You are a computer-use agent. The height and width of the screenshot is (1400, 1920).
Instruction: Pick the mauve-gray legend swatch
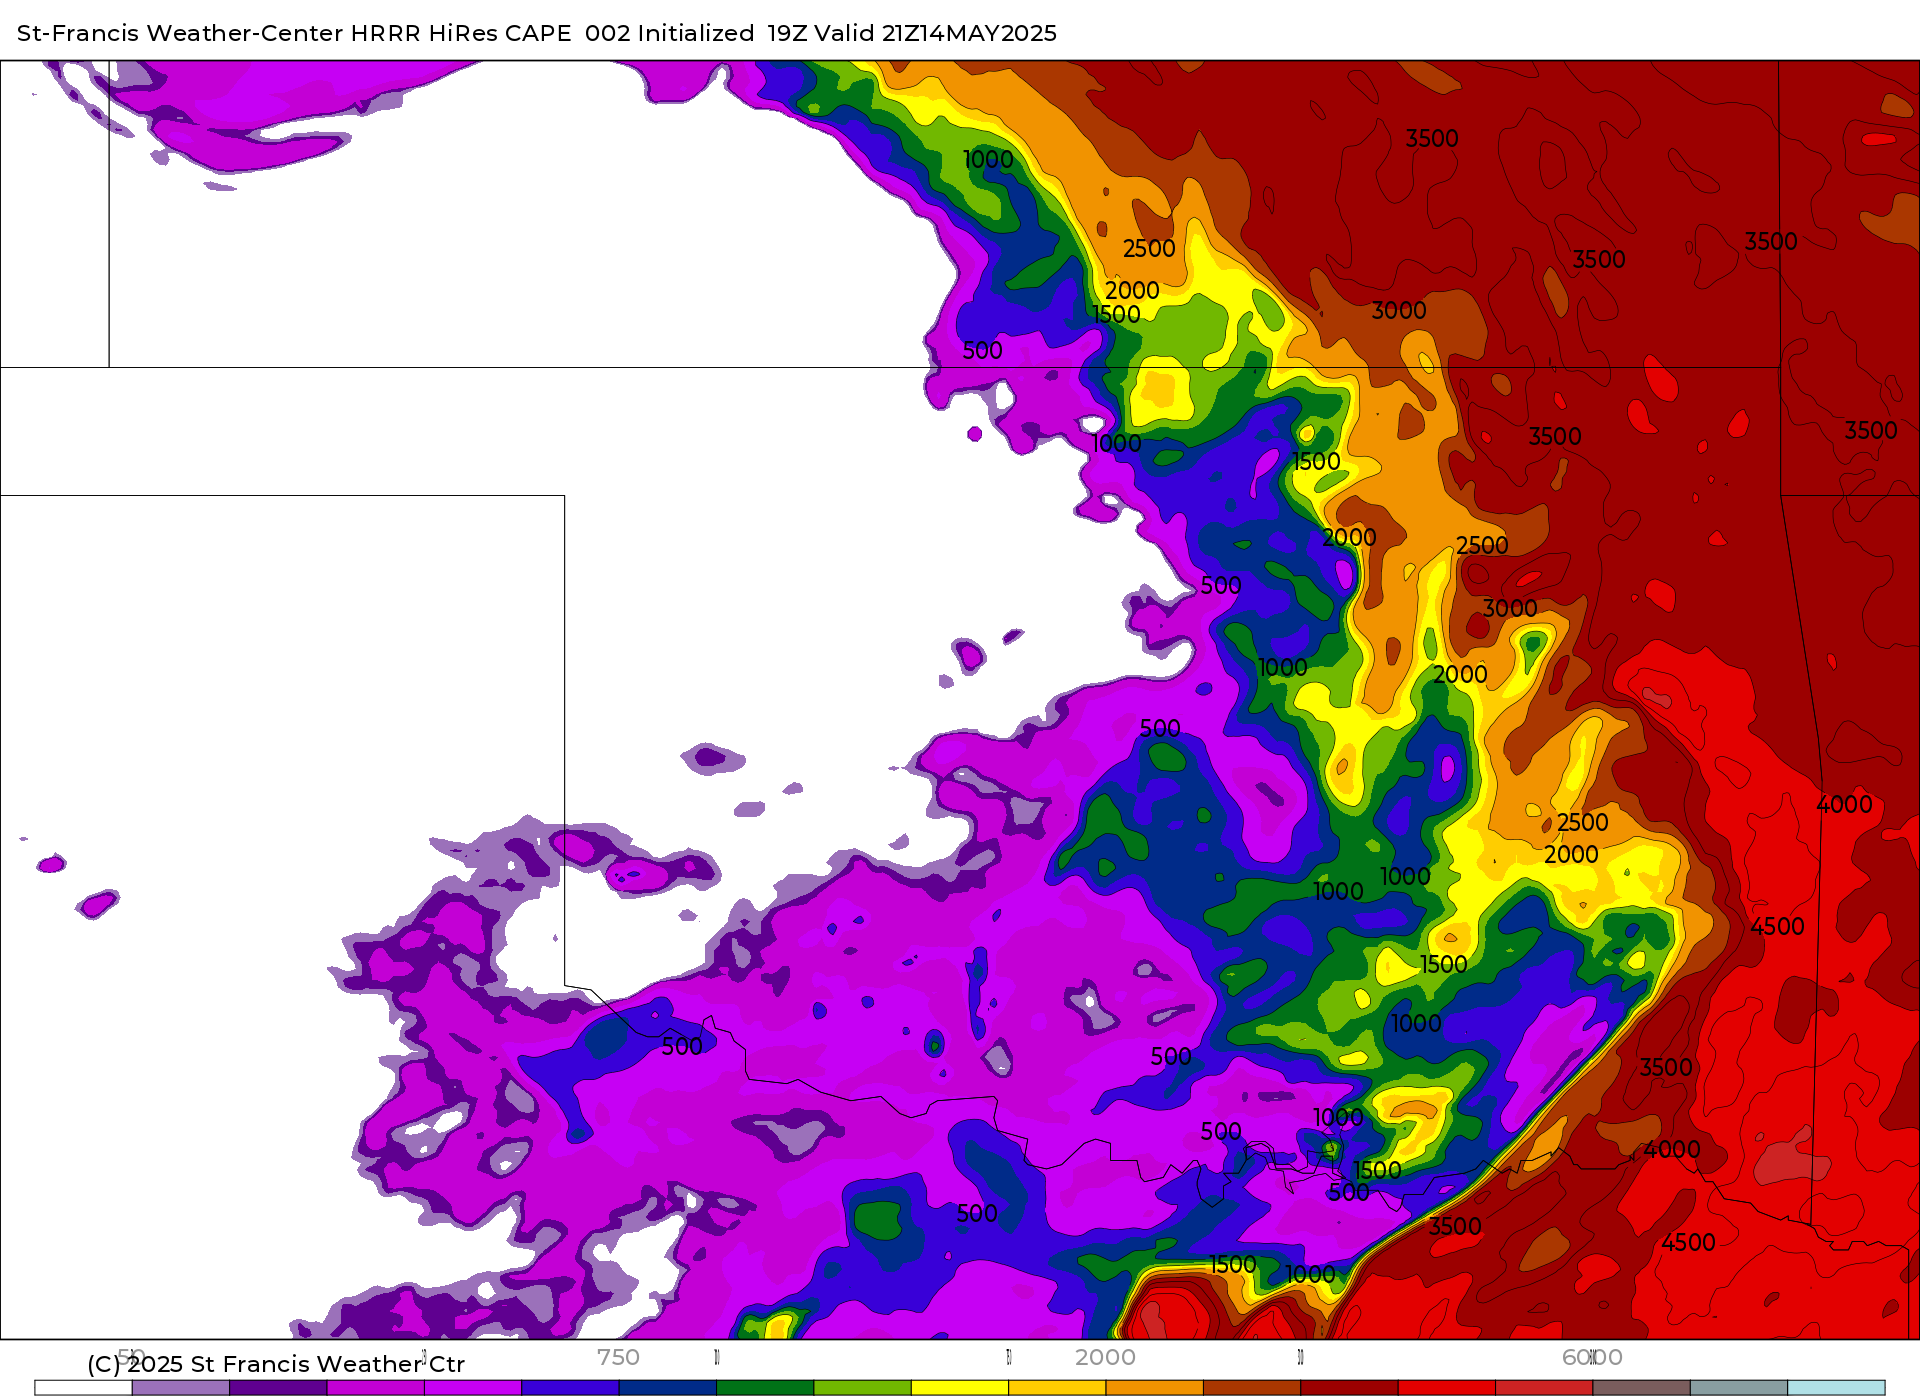(1641, 1388)
